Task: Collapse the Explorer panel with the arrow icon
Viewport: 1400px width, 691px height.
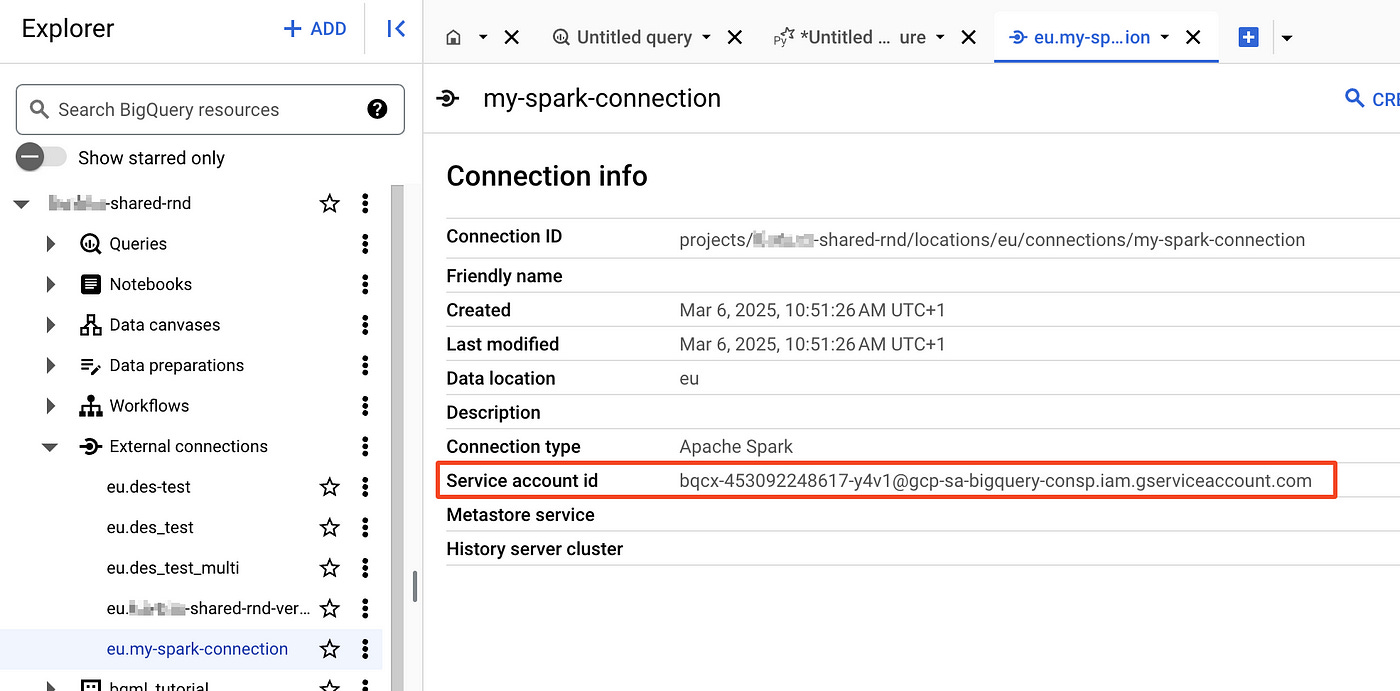Action: pyautogui.click(x=395, y=29)
